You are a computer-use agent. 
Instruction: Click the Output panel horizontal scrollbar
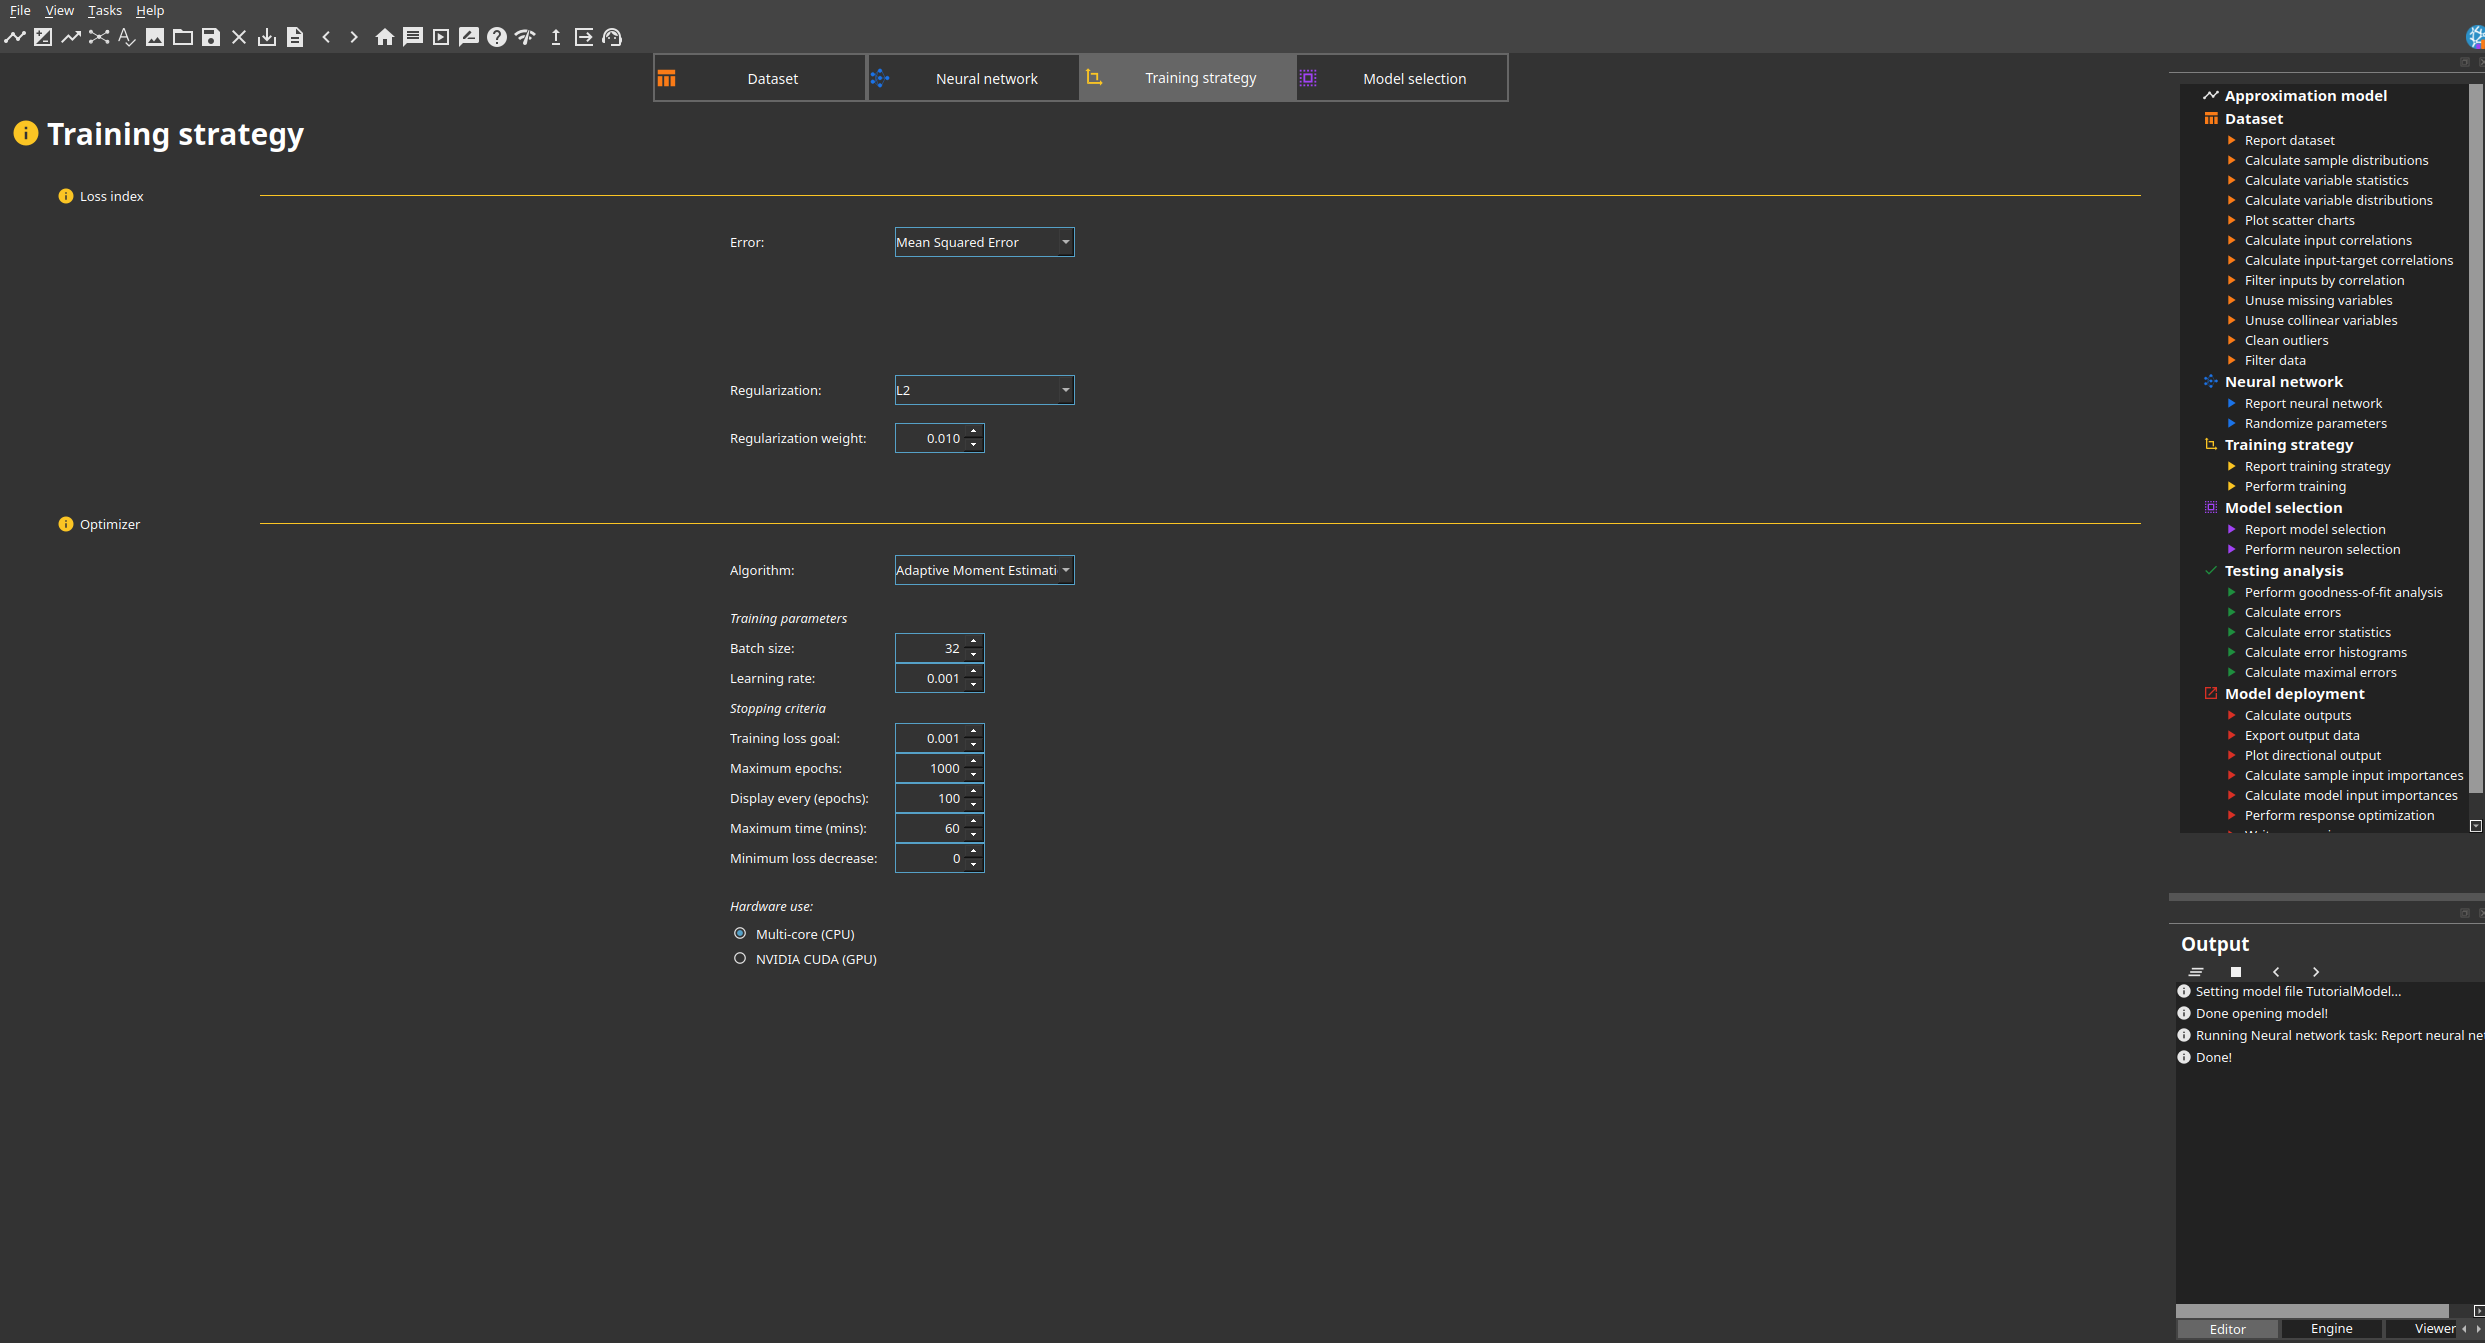[2311, 1310]
